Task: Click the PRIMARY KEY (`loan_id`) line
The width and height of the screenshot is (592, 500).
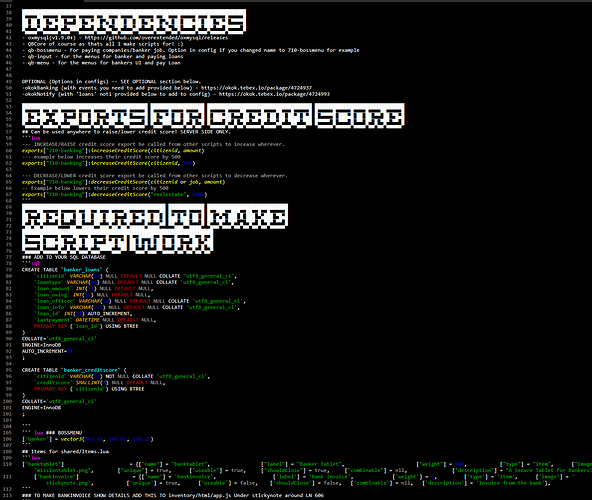Action: [86, 326]
